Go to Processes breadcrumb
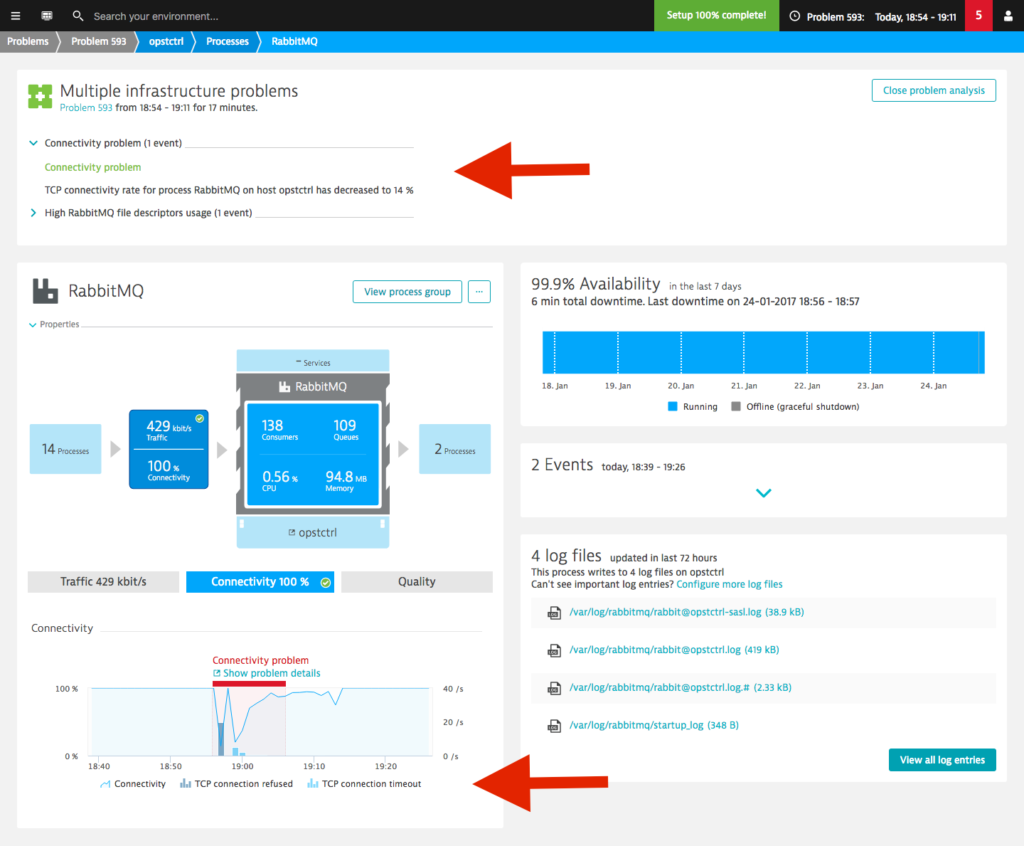The height and width of the screenshot is (846, 1024). (227, 41)
